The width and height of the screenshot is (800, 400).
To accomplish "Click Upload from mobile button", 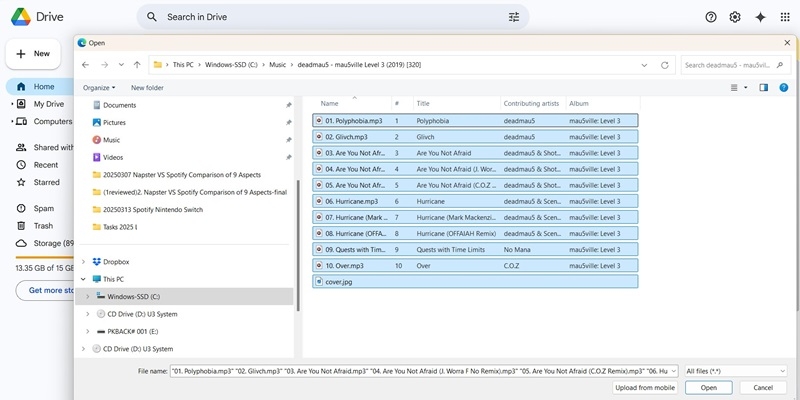I will [x=645, y=388].
